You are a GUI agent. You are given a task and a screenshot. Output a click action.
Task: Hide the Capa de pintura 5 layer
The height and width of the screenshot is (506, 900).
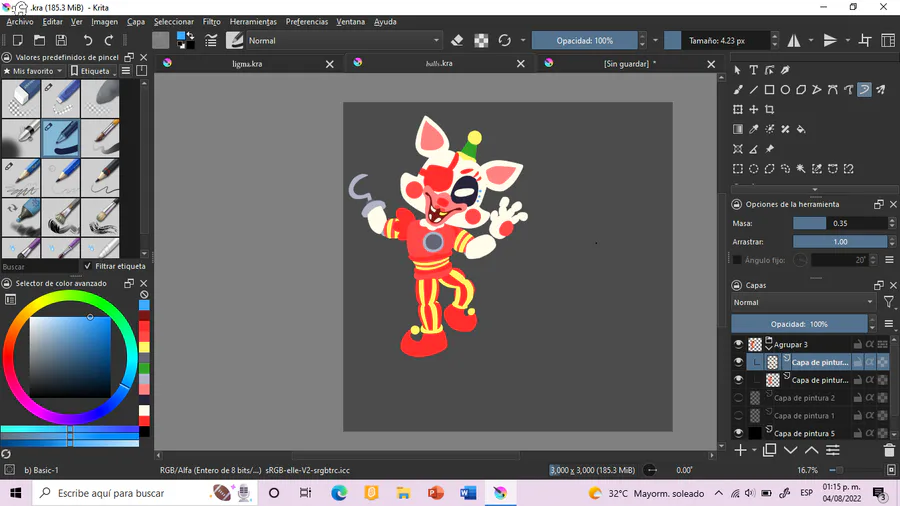click(739, 433)
